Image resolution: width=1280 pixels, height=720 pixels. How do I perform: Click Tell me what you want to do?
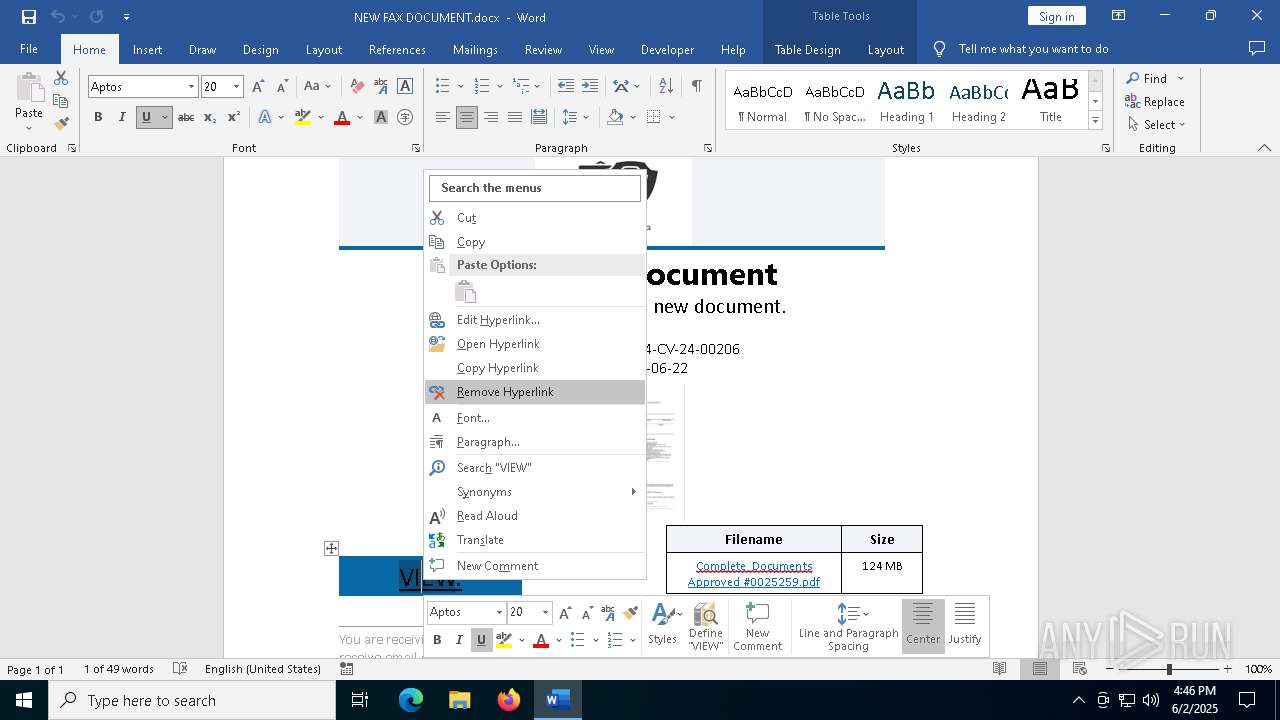click(1033, 49)
